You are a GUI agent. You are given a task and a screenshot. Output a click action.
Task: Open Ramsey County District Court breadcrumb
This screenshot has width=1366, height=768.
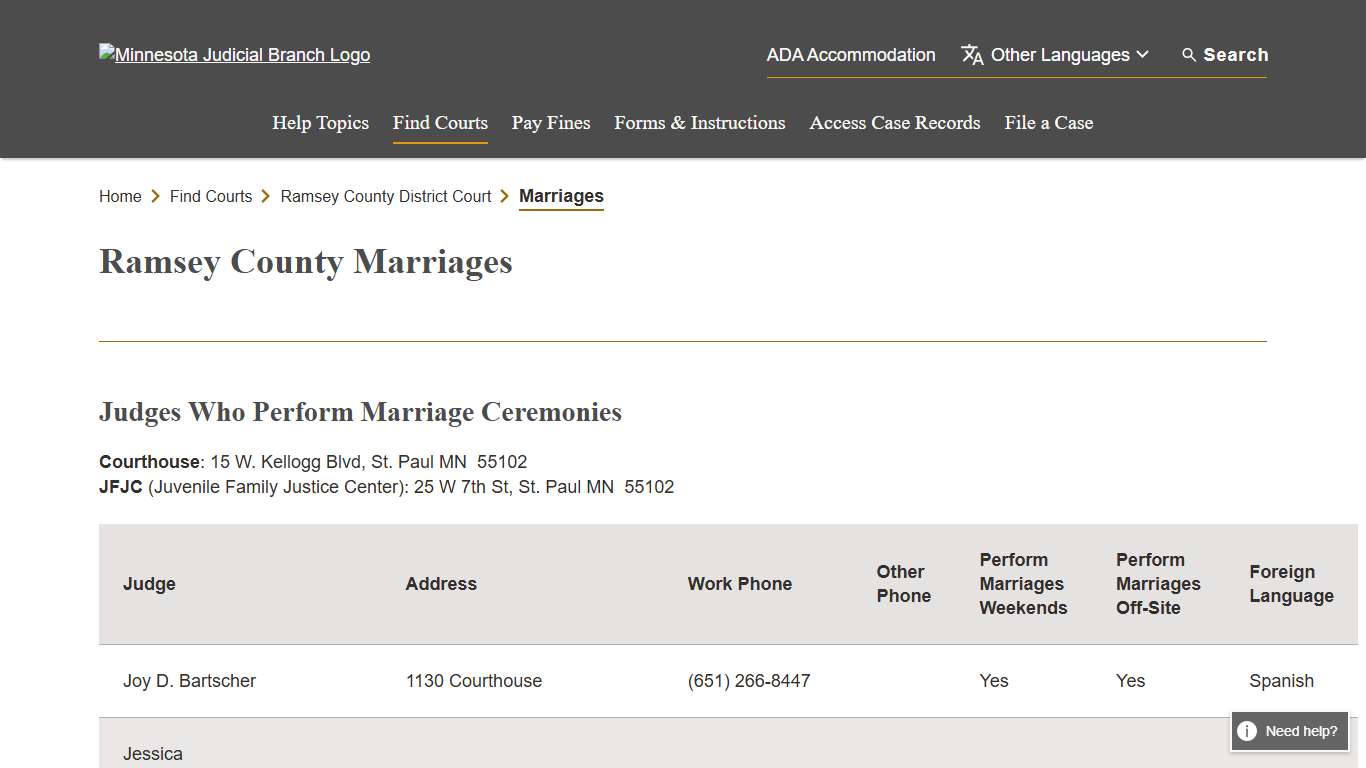tap(385, 196)
